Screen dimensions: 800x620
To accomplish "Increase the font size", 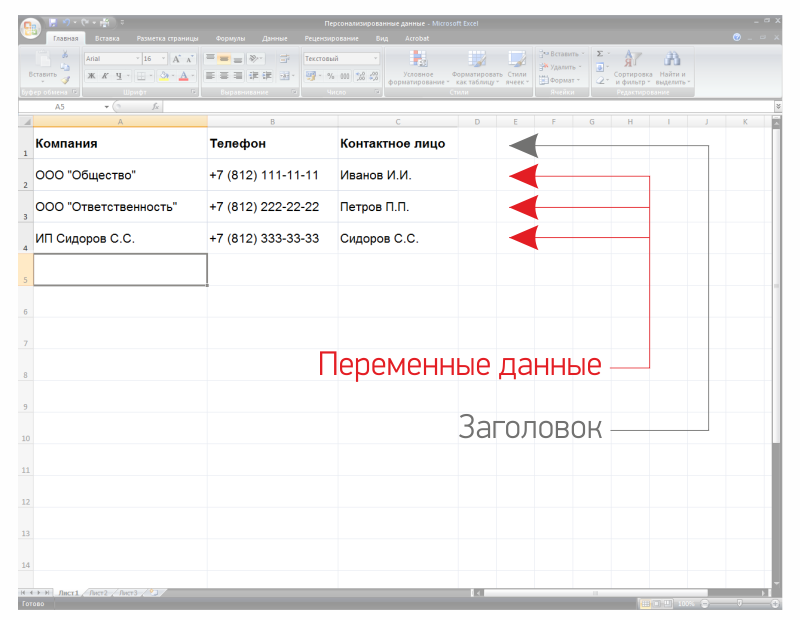I will pyautogui.click(x=176, y=59).
